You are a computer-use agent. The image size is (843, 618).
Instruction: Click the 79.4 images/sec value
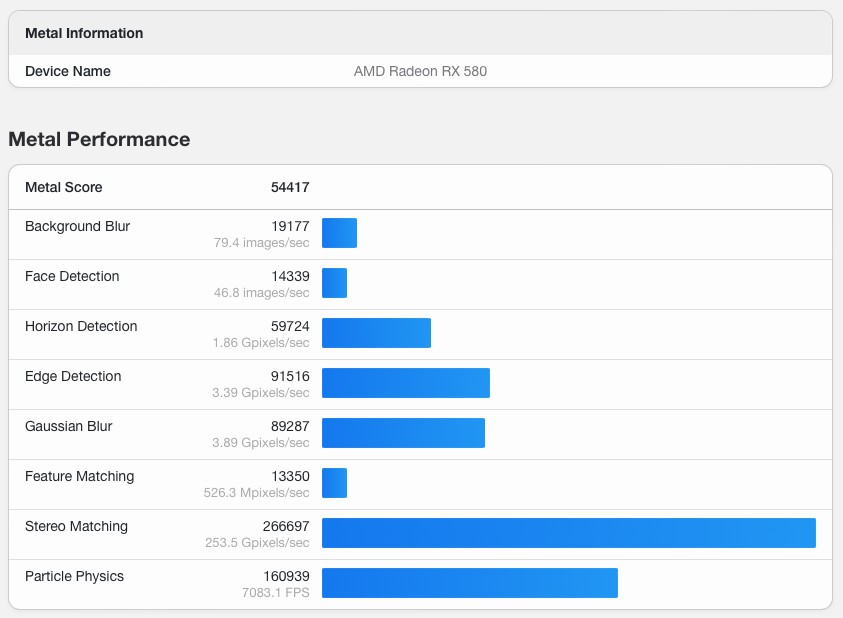(261, 243)
